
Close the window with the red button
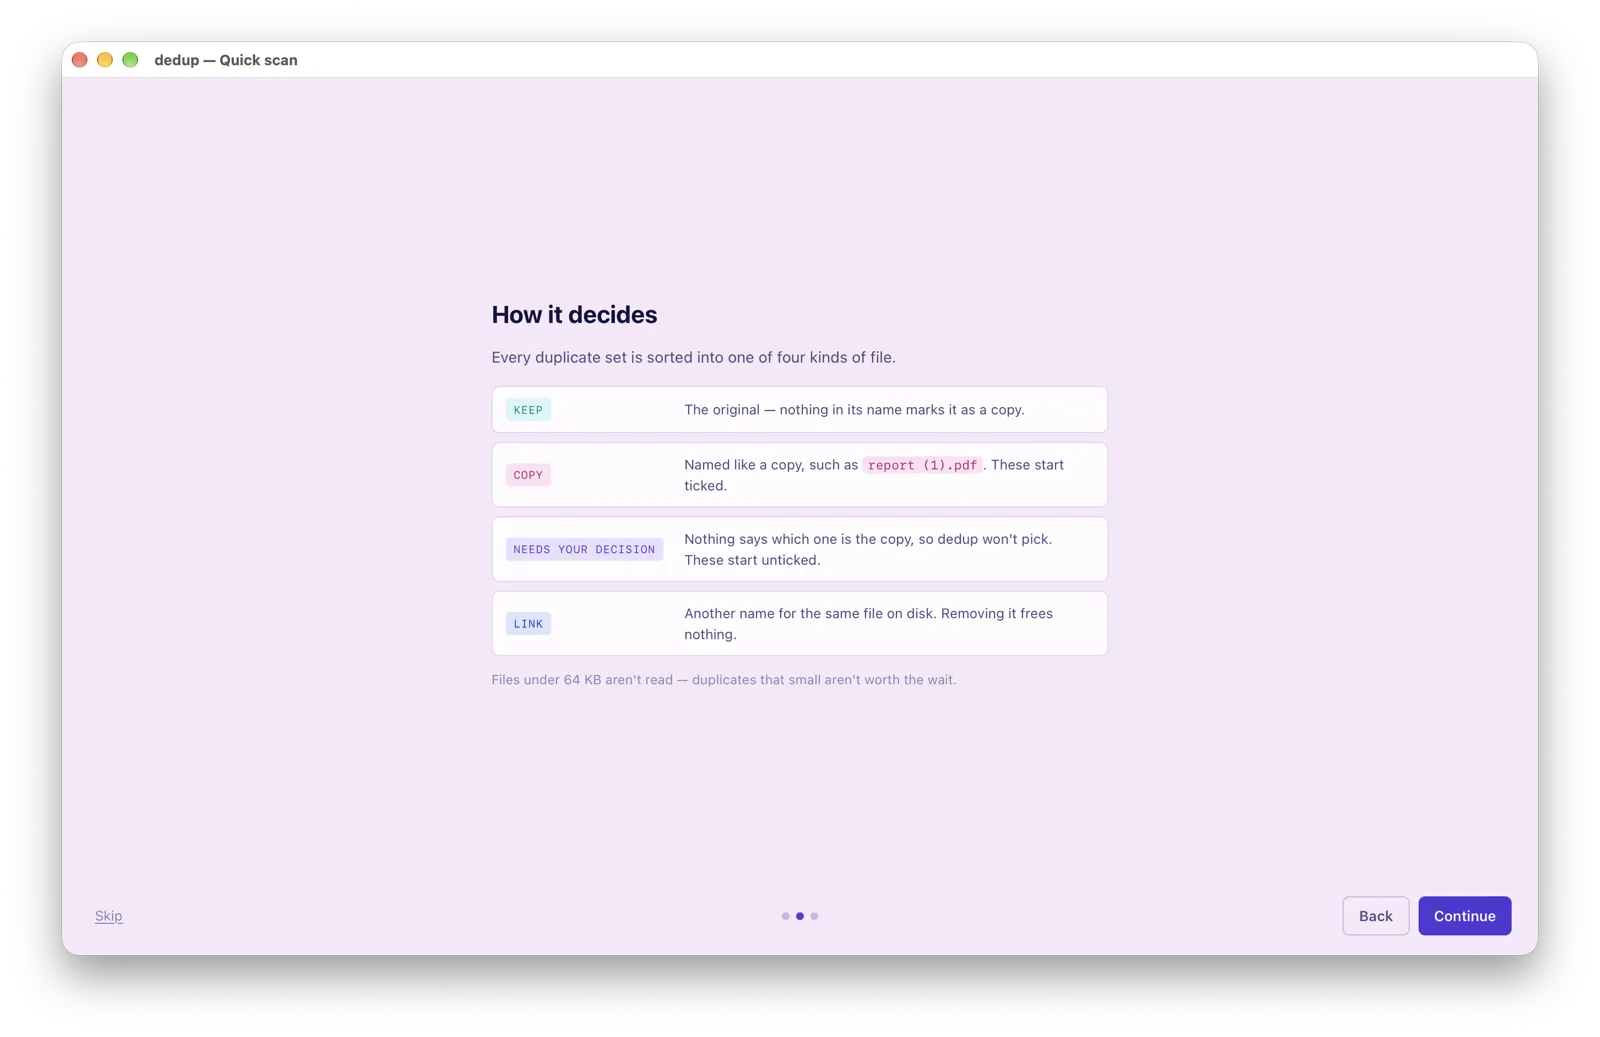click(x=80, y=60)
